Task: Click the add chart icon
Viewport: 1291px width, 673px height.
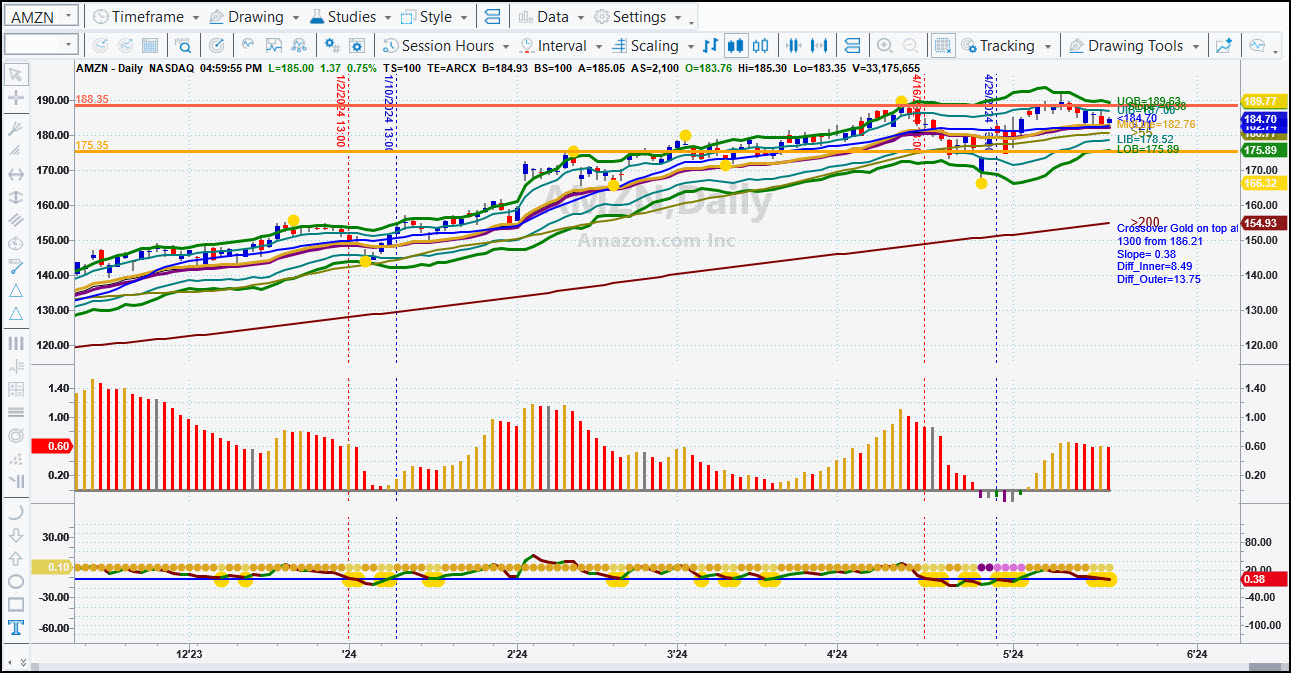Action: [1223, 45]
